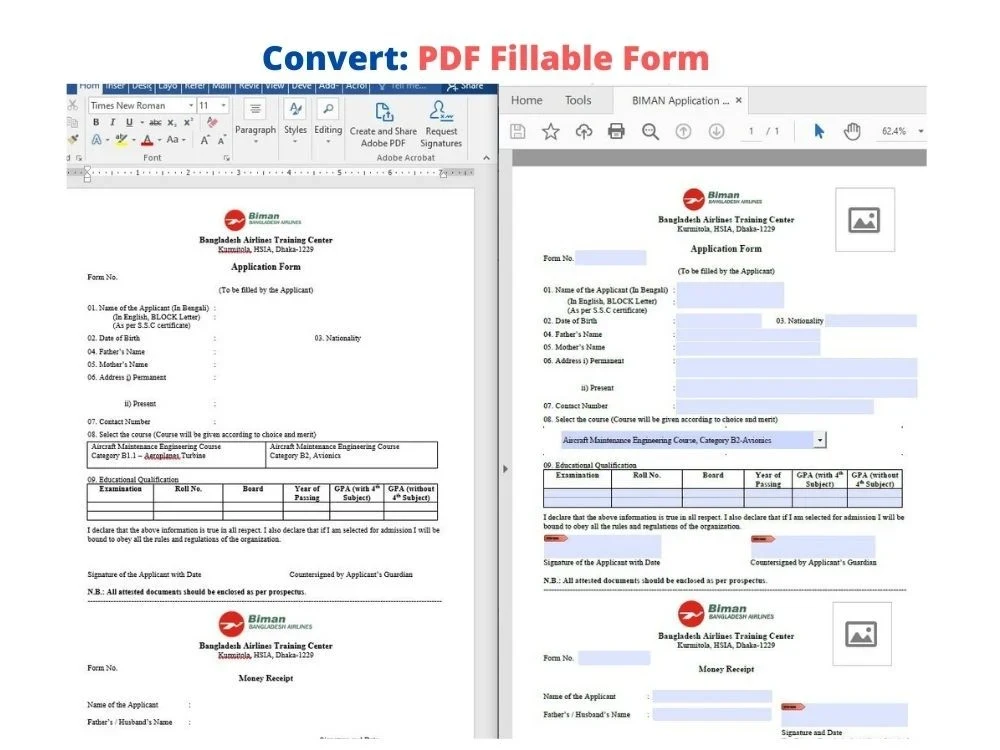Click the Print icon in Acrobat
The width and height of the screenshot is (1000, 750).
point(616,131)
